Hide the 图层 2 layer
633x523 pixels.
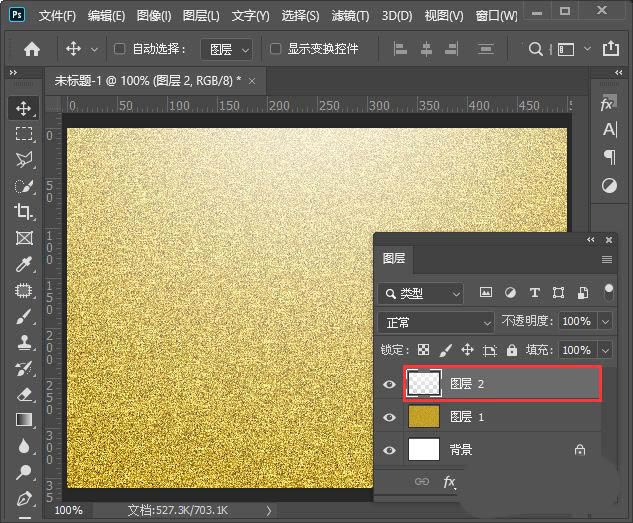[x=389, y=384]
